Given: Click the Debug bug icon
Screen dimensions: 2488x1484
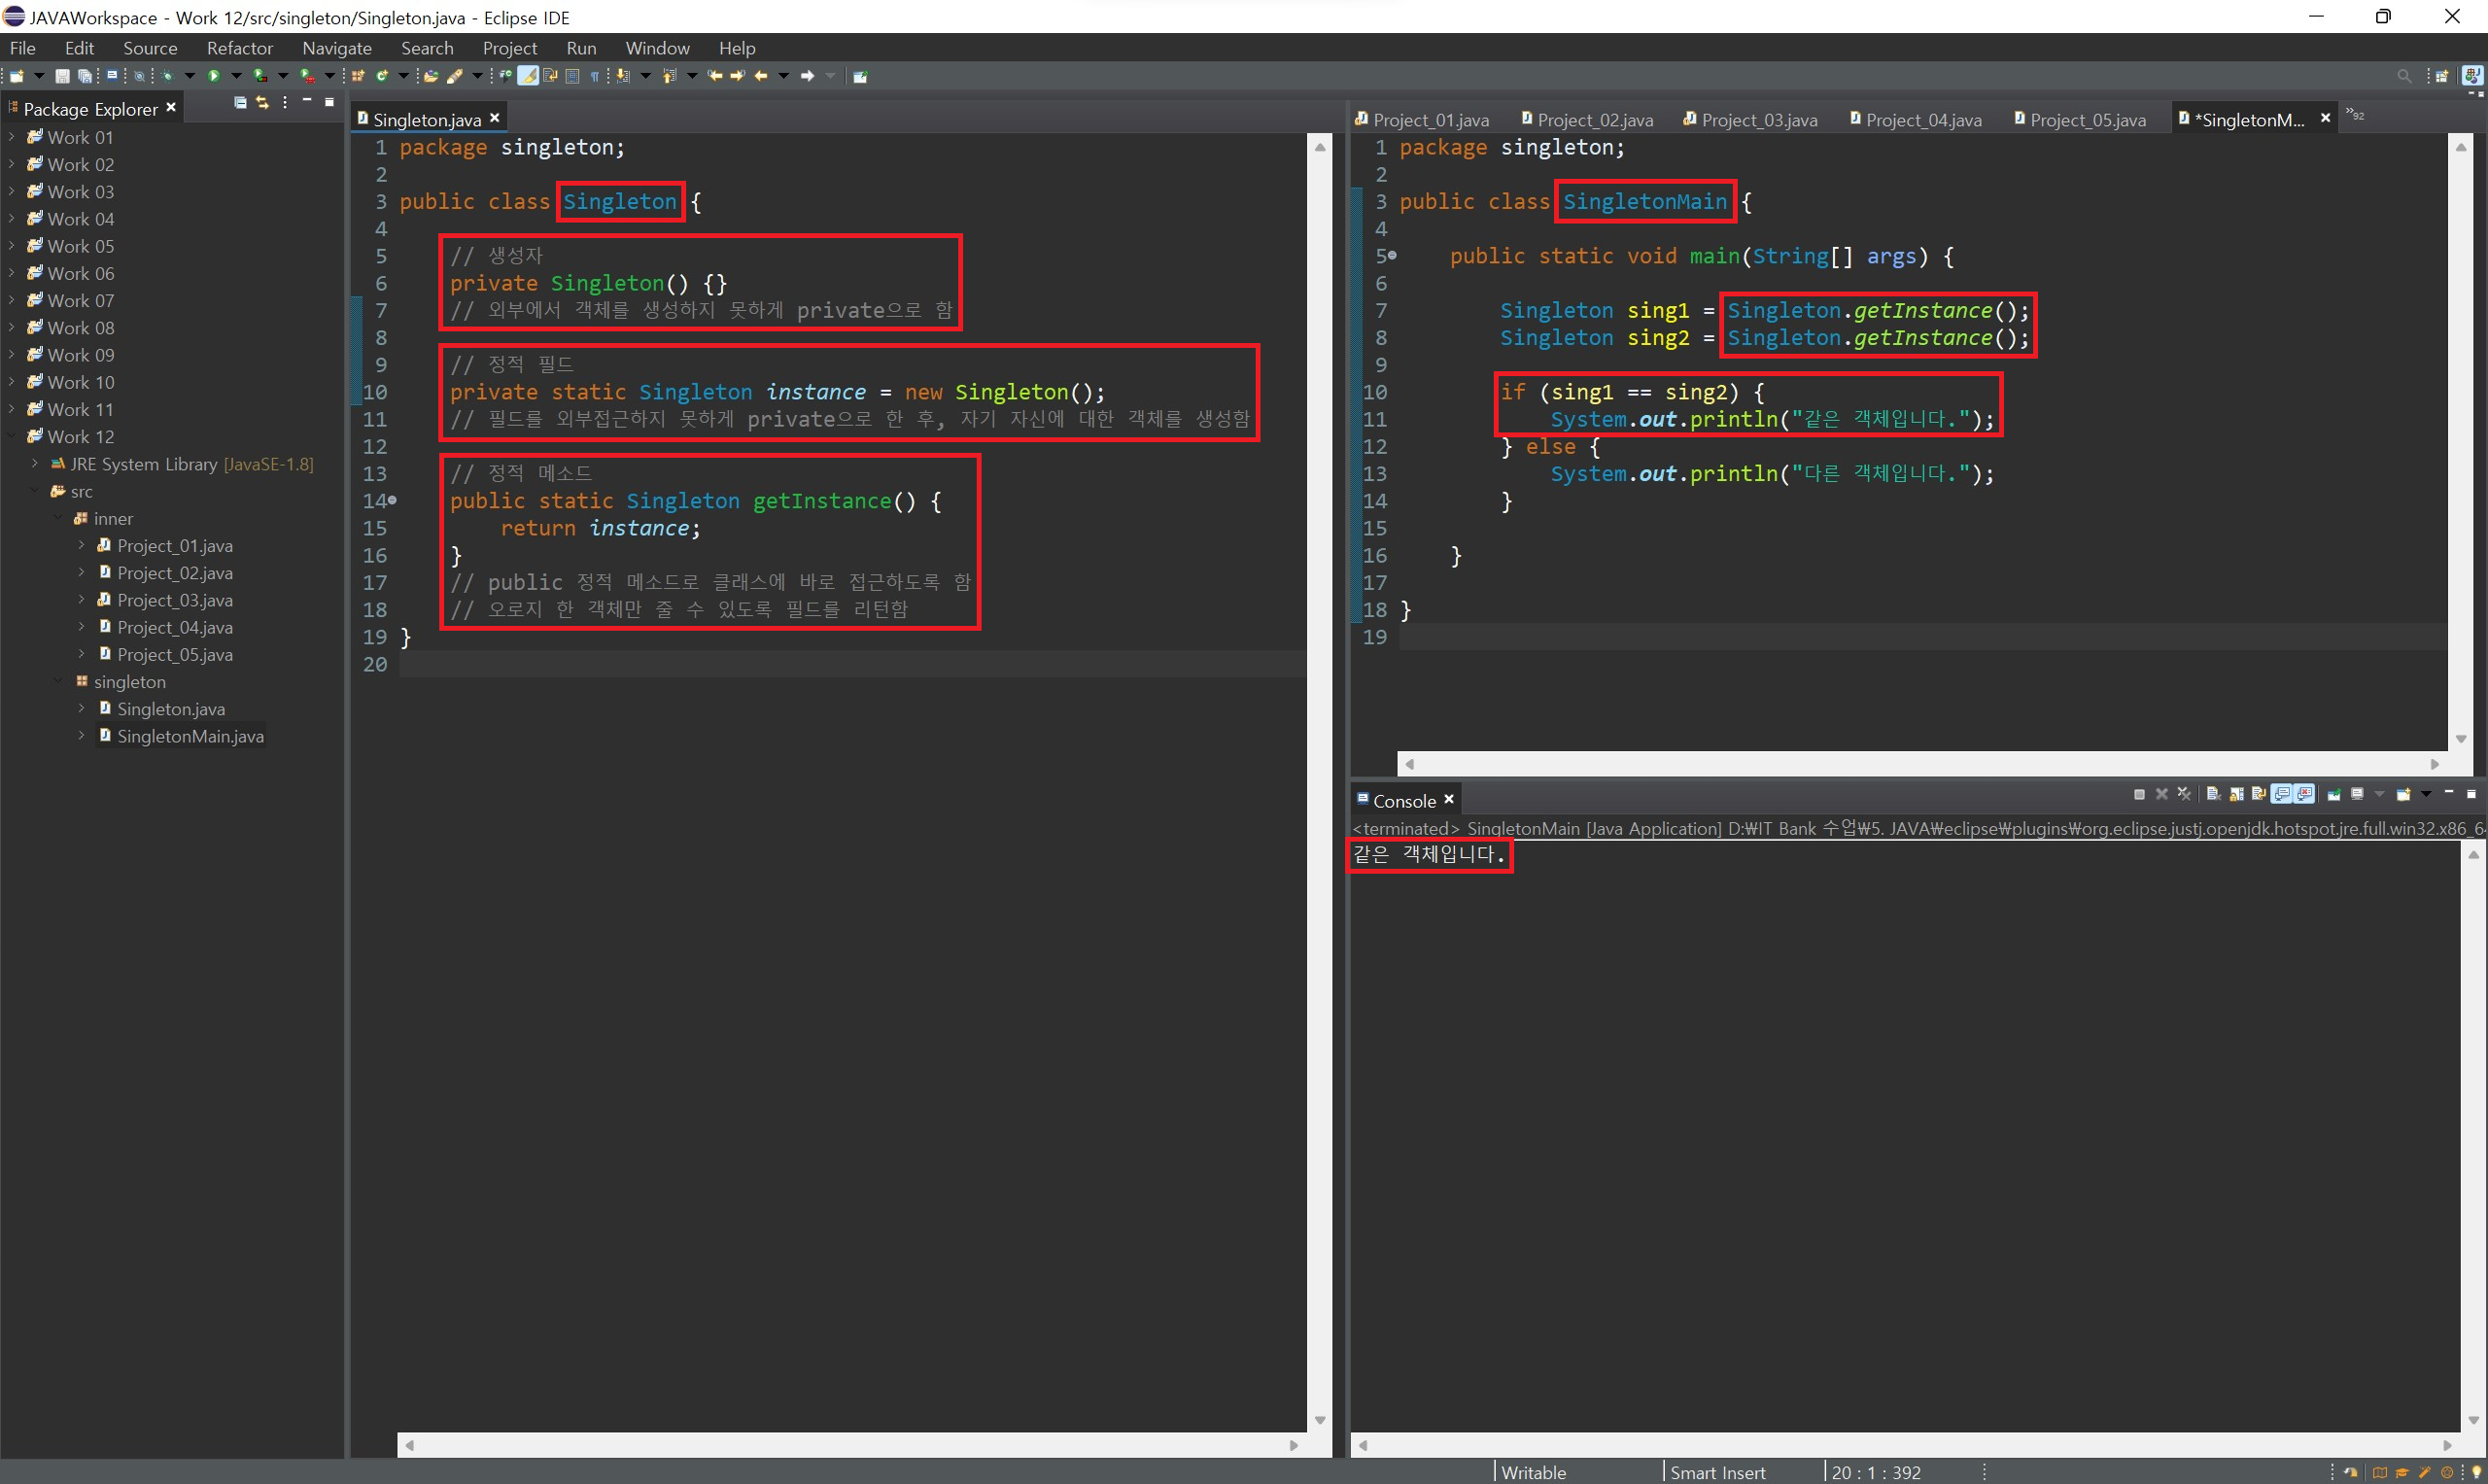Looking at the screenshot, I should click(167, 76).
